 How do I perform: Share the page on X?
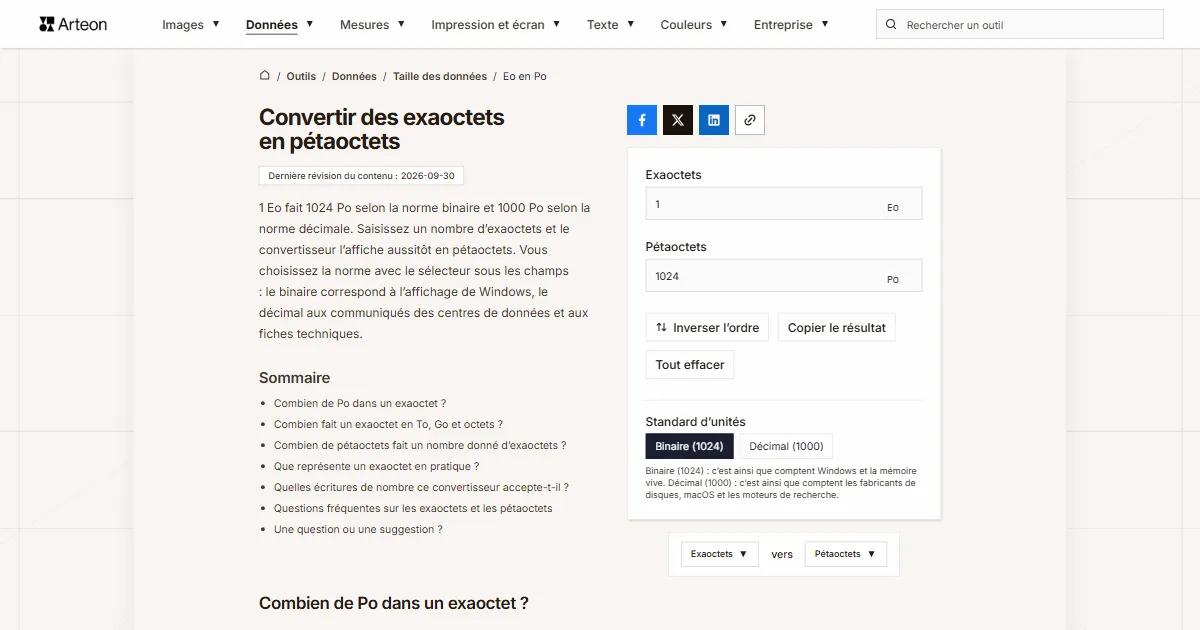(x=678, y=120)
